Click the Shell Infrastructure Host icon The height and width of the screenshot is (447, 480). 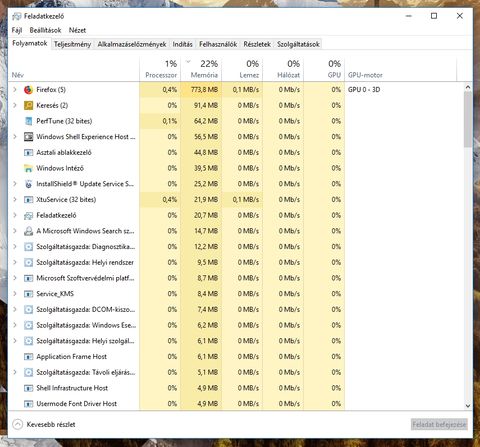tap(28, 388)
